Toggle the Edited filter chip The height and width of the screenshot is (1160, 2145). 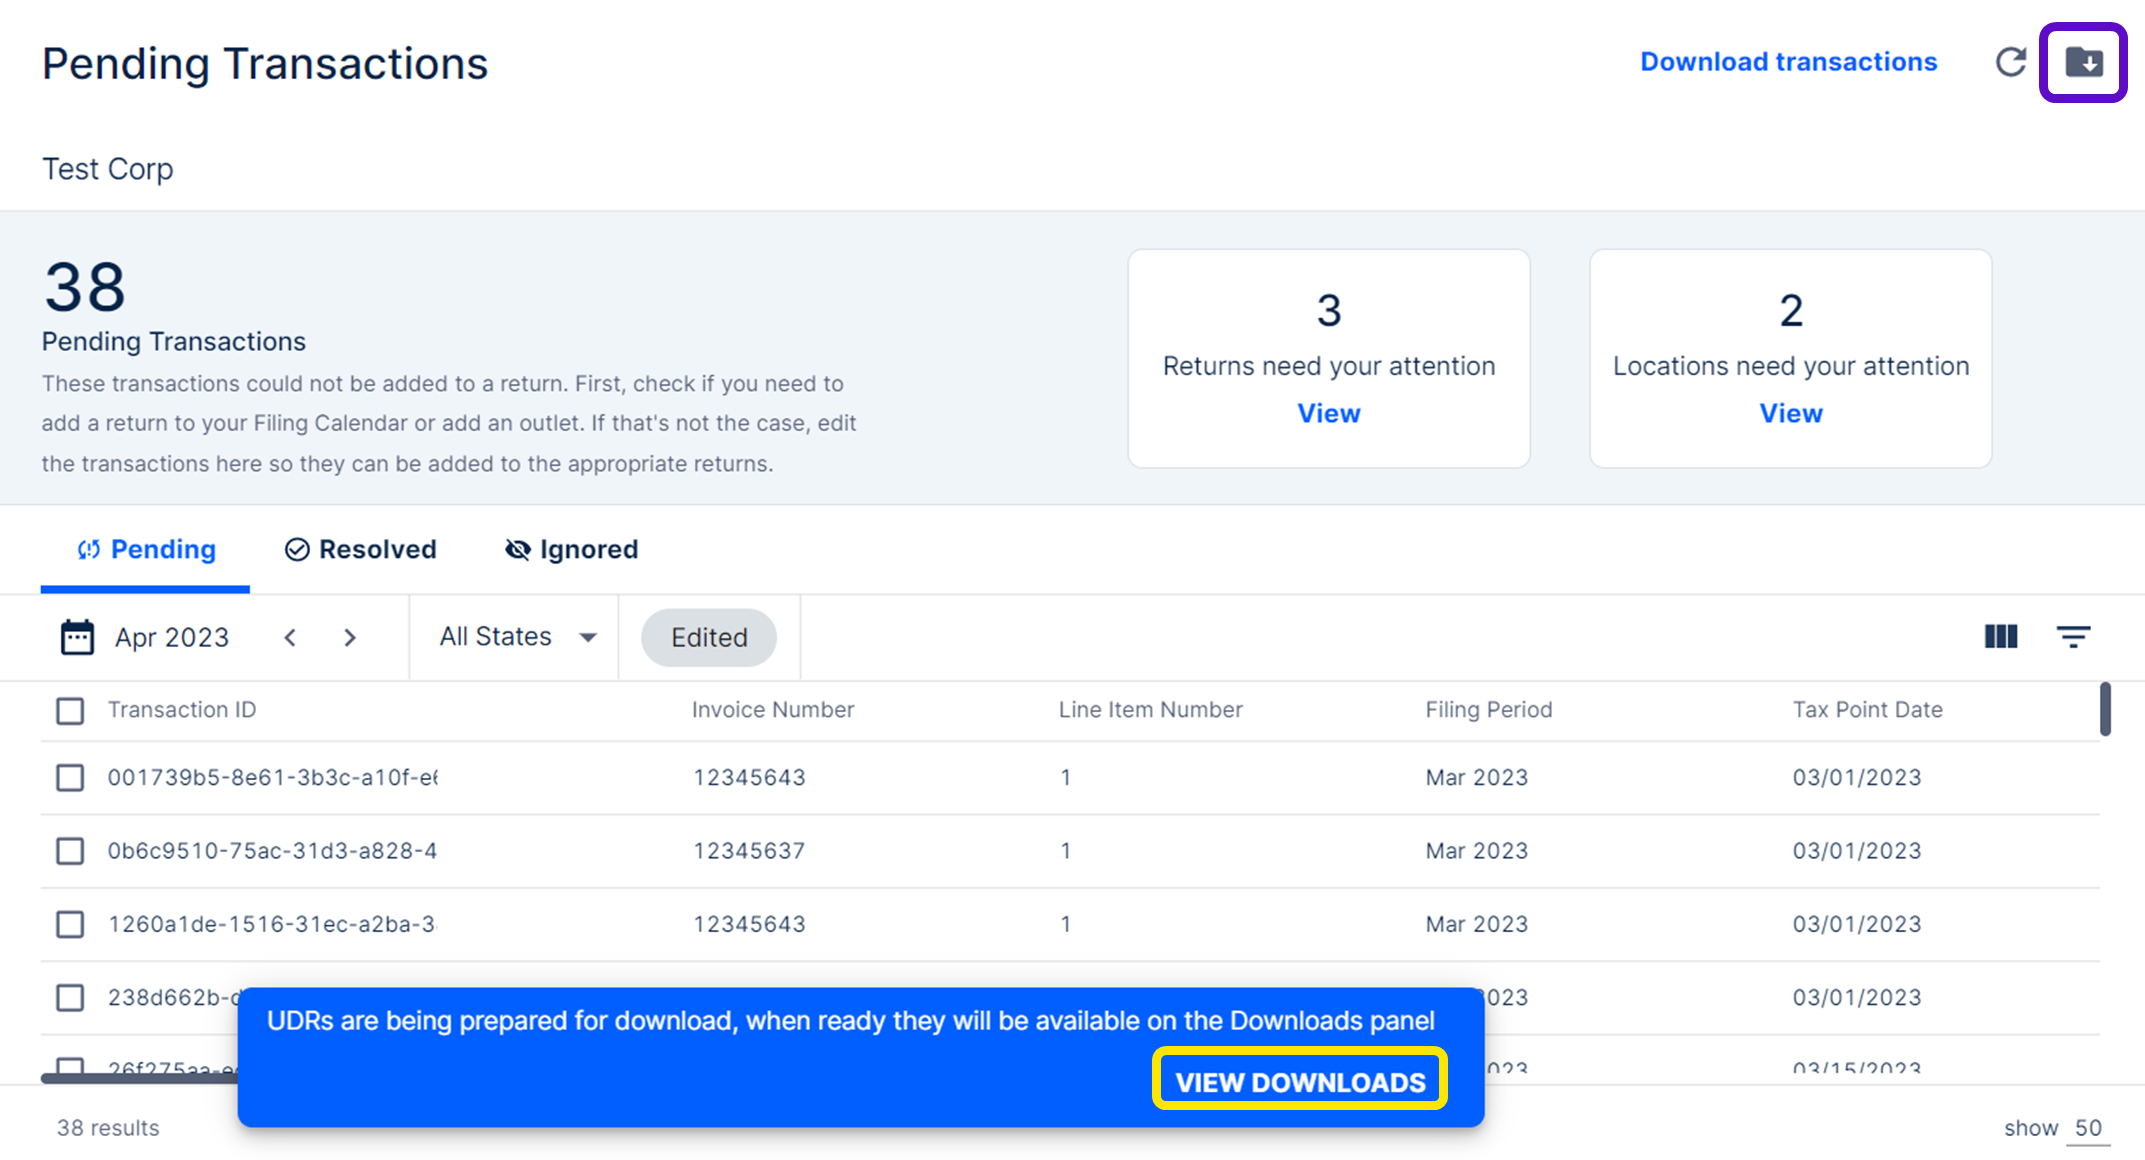(x=708, y=638)
